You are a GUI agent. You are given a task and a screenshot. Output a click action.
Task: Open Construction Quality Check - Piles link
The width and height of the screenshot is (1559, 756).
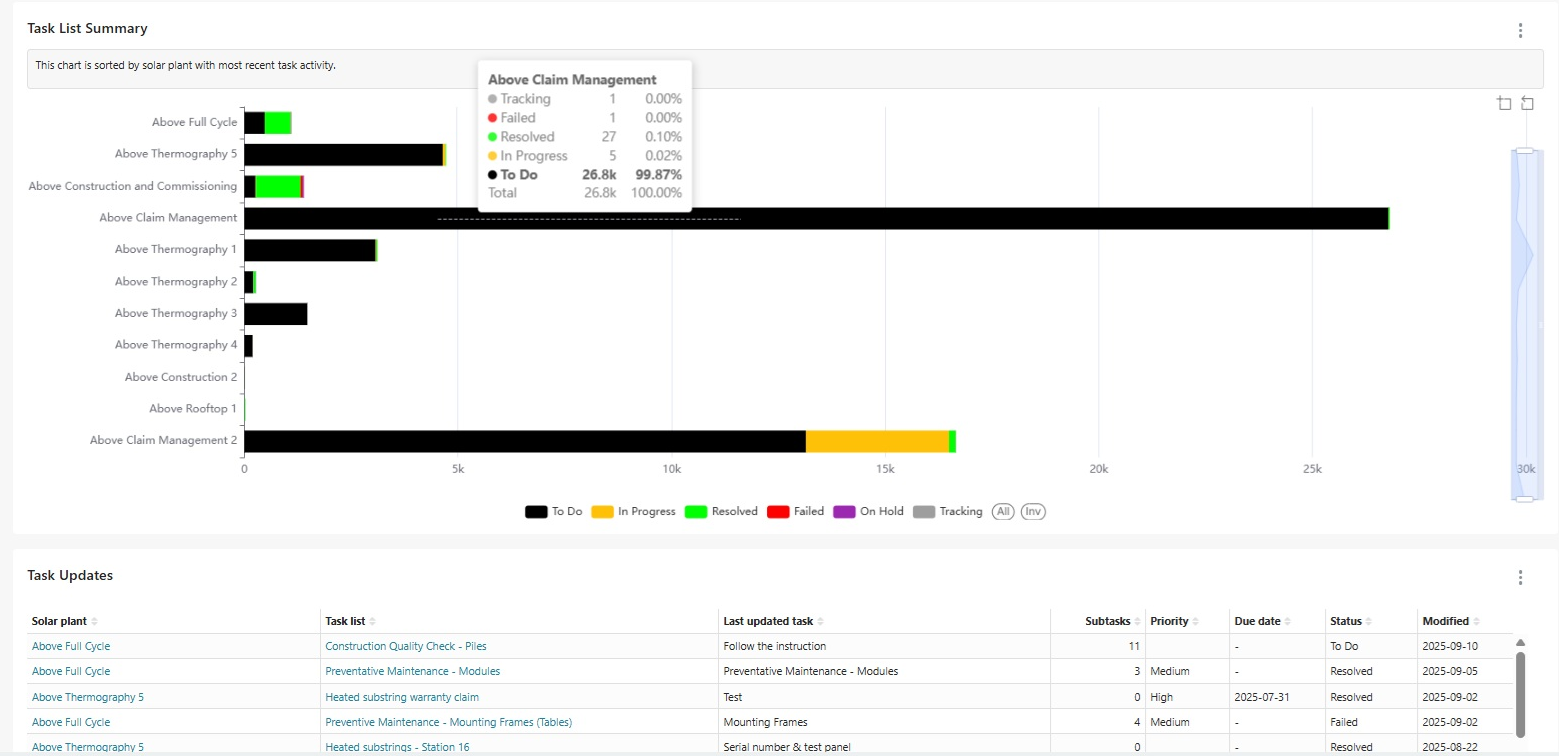pyautogui.click(x=406, y=646)
